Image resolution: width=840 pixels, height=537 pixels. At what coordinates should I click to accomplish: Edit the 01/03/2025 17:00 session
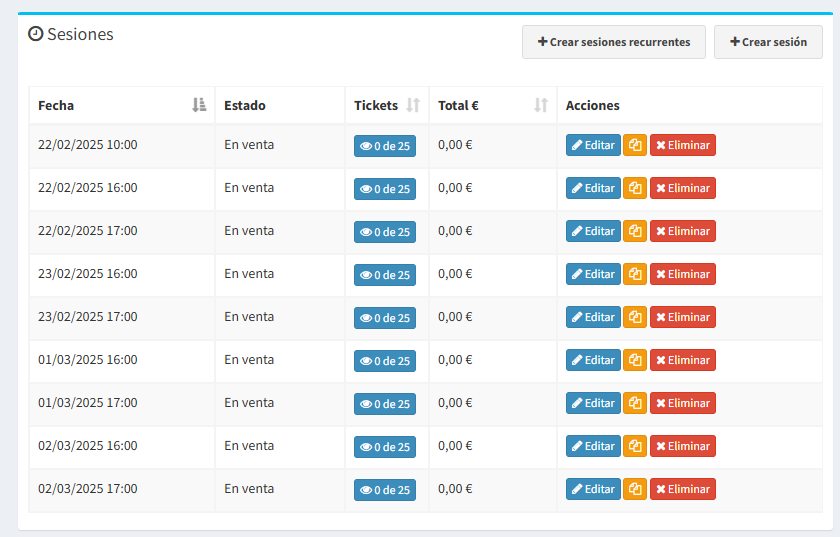[593, 403]
